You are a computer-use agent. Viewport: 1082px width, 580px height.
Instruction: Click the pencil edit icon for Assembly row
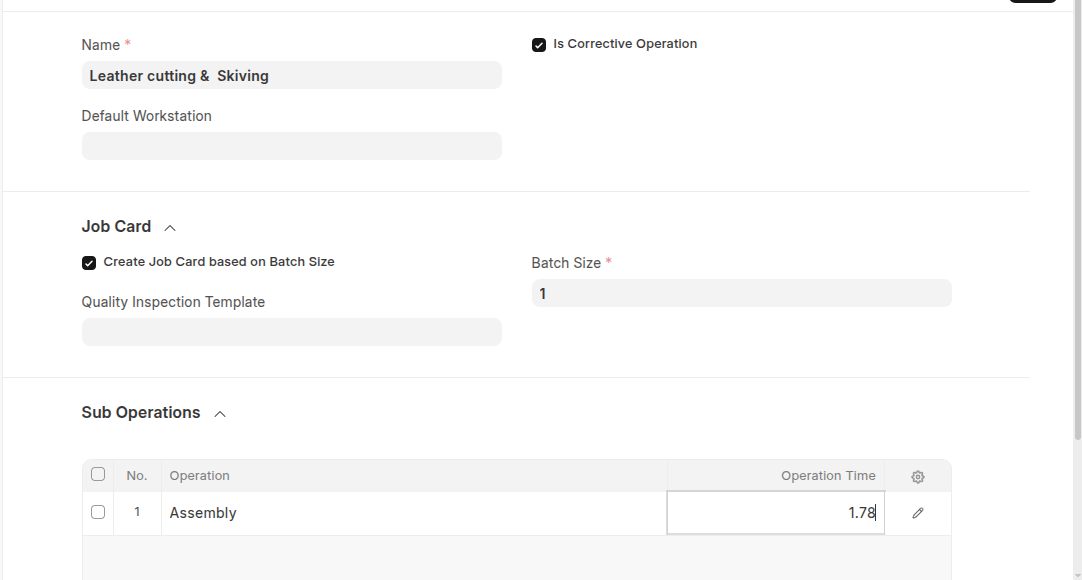918,513
